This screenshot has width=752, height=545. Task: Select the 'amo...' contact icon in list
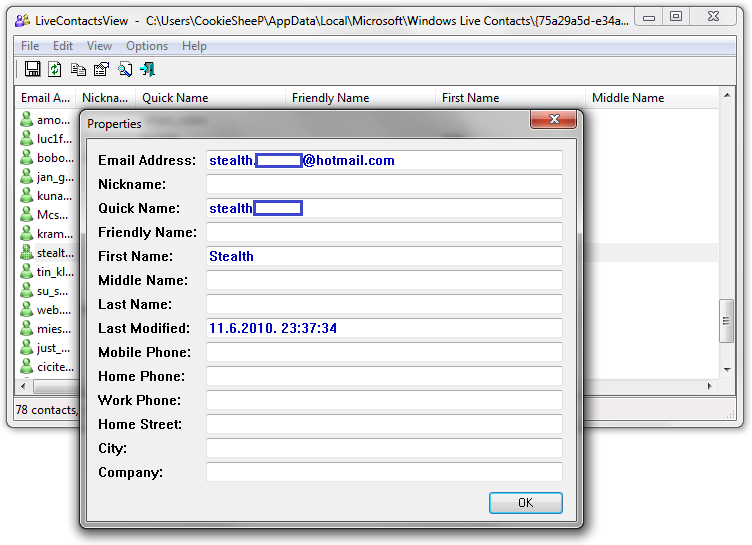click(x=27, y=120)
